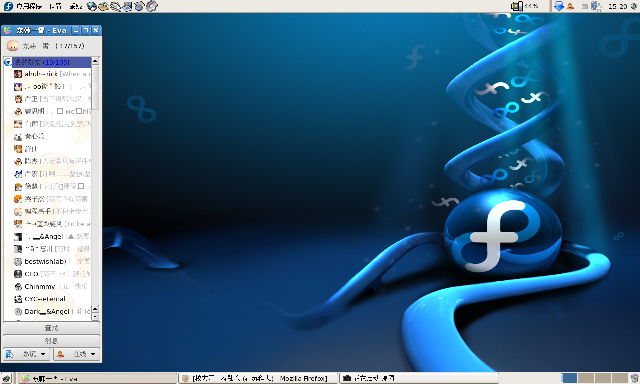Select contact ending in '&Angel' with black avatar

click(52, 236)
